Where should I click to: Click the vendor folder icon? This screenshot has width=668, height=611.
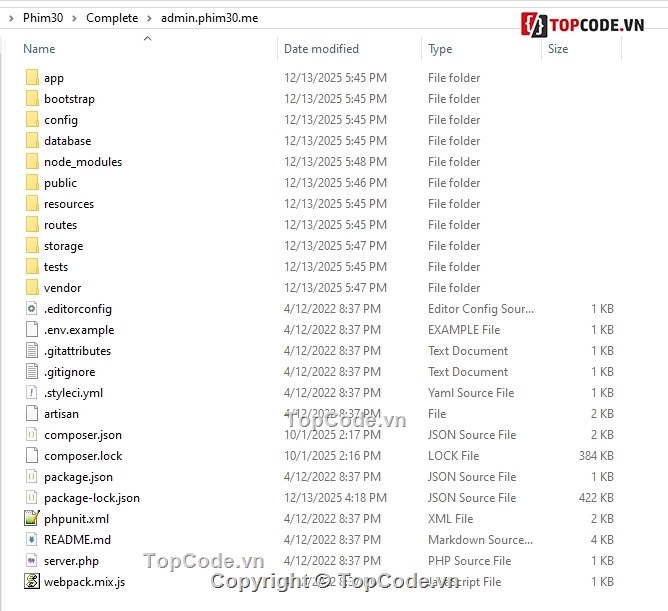pos(31,288)
